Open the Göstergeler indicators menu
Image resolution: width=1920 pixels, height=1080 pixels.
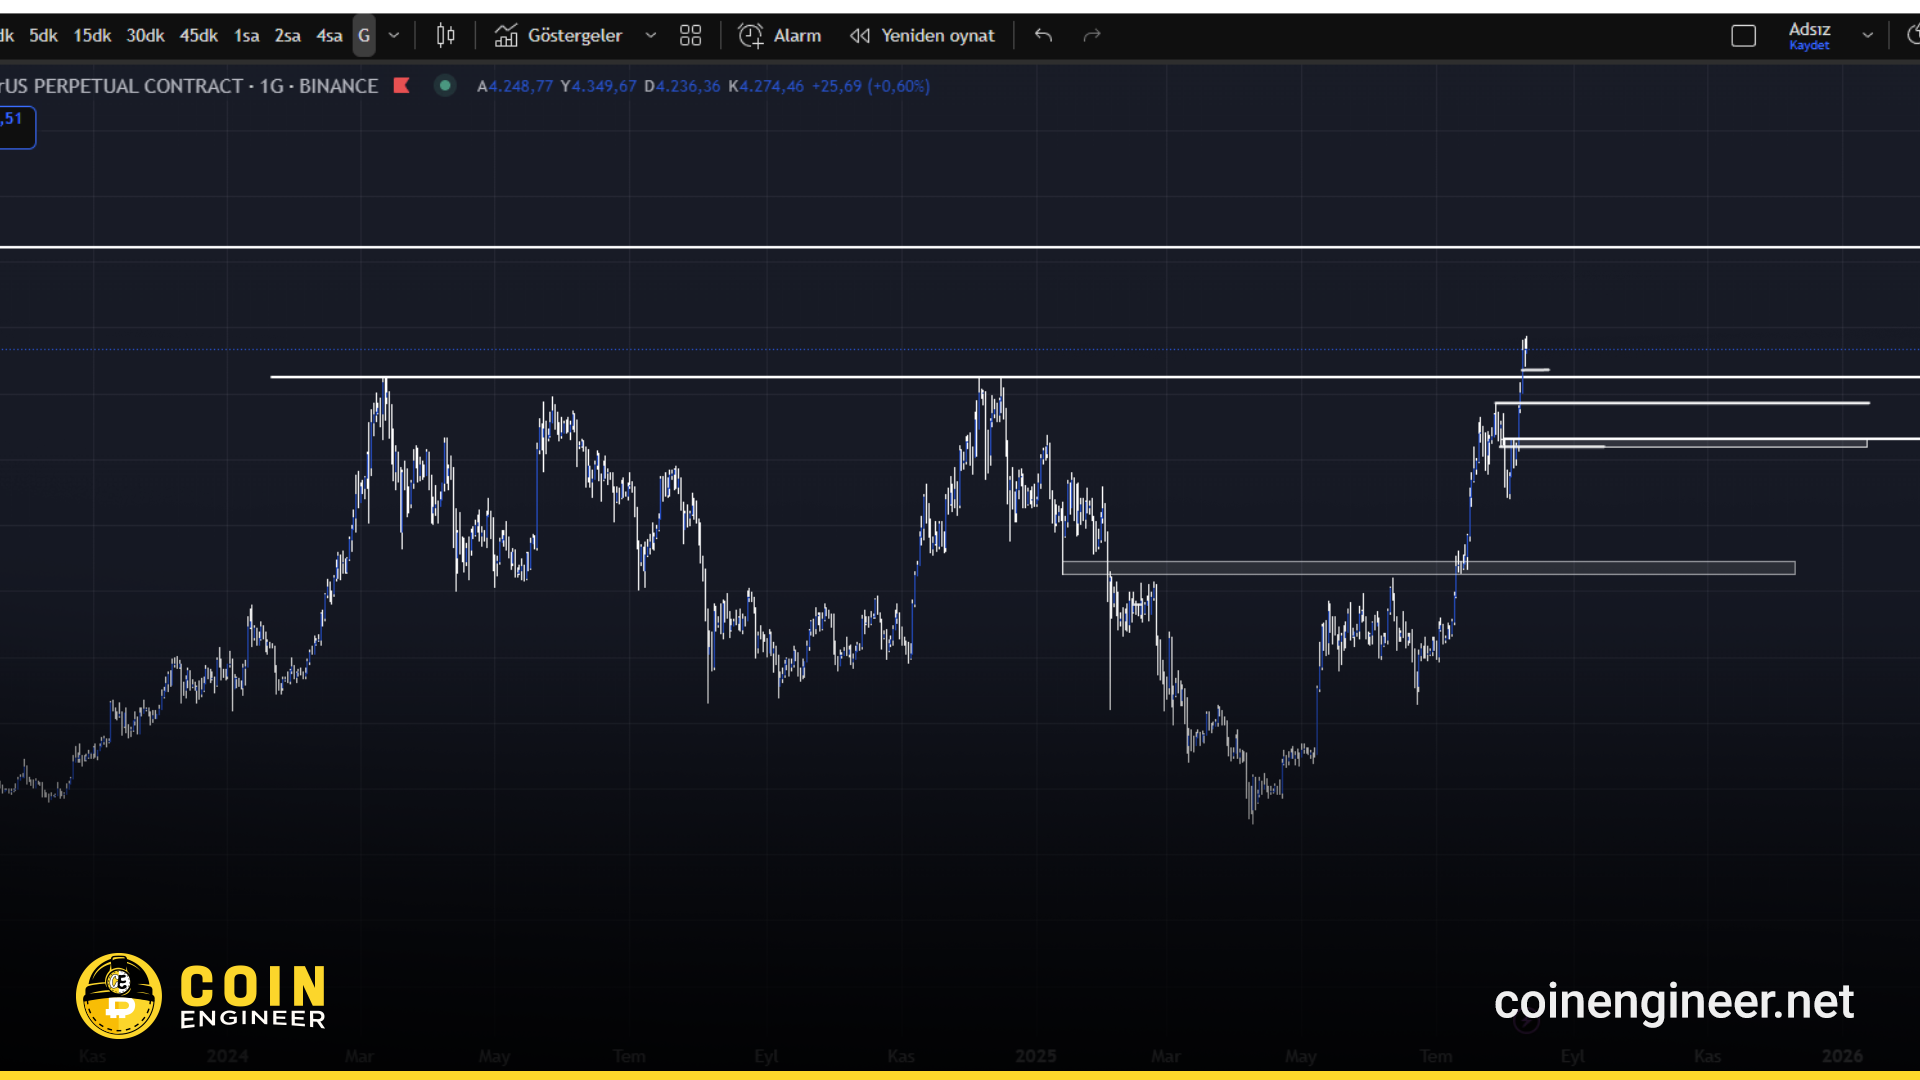pyautogui.click(x=560, y=35)
